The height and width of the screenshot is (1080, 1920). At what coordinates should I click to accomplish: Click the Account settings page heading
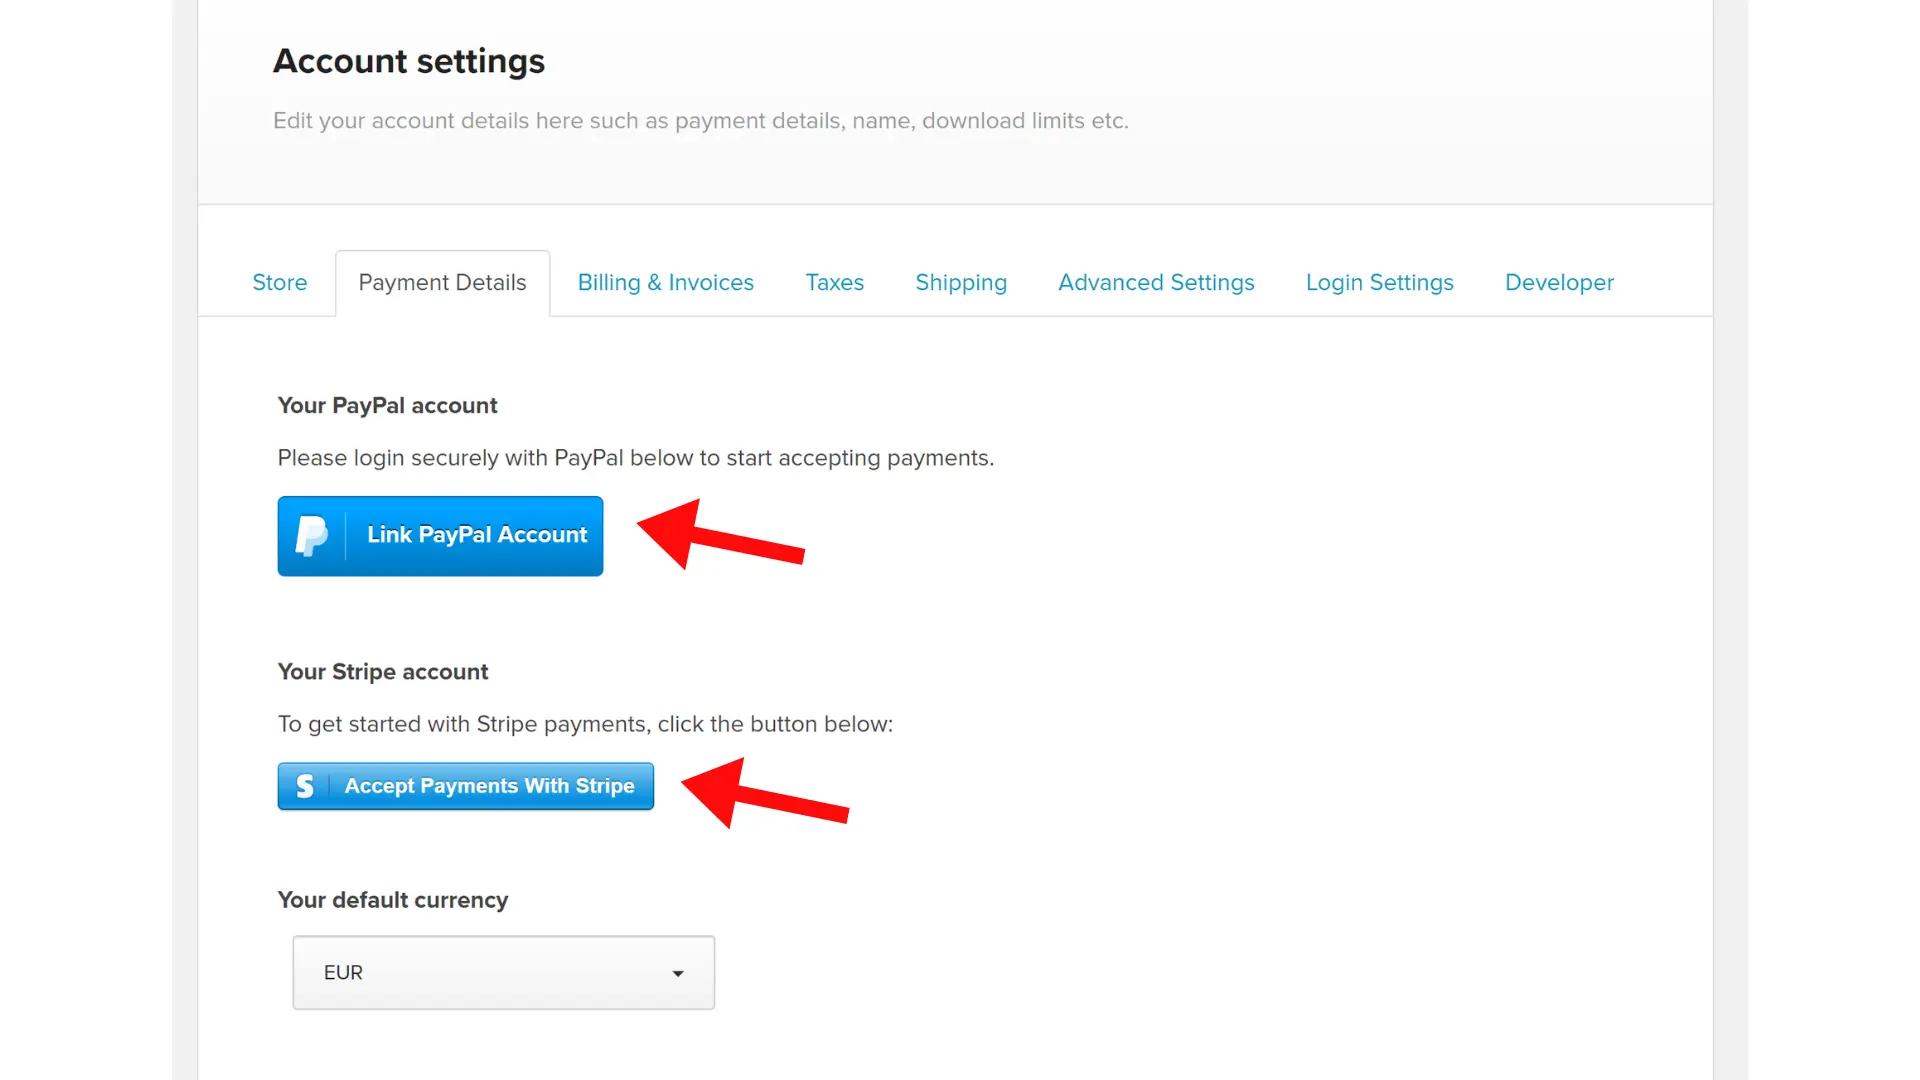tap(409, 61)
